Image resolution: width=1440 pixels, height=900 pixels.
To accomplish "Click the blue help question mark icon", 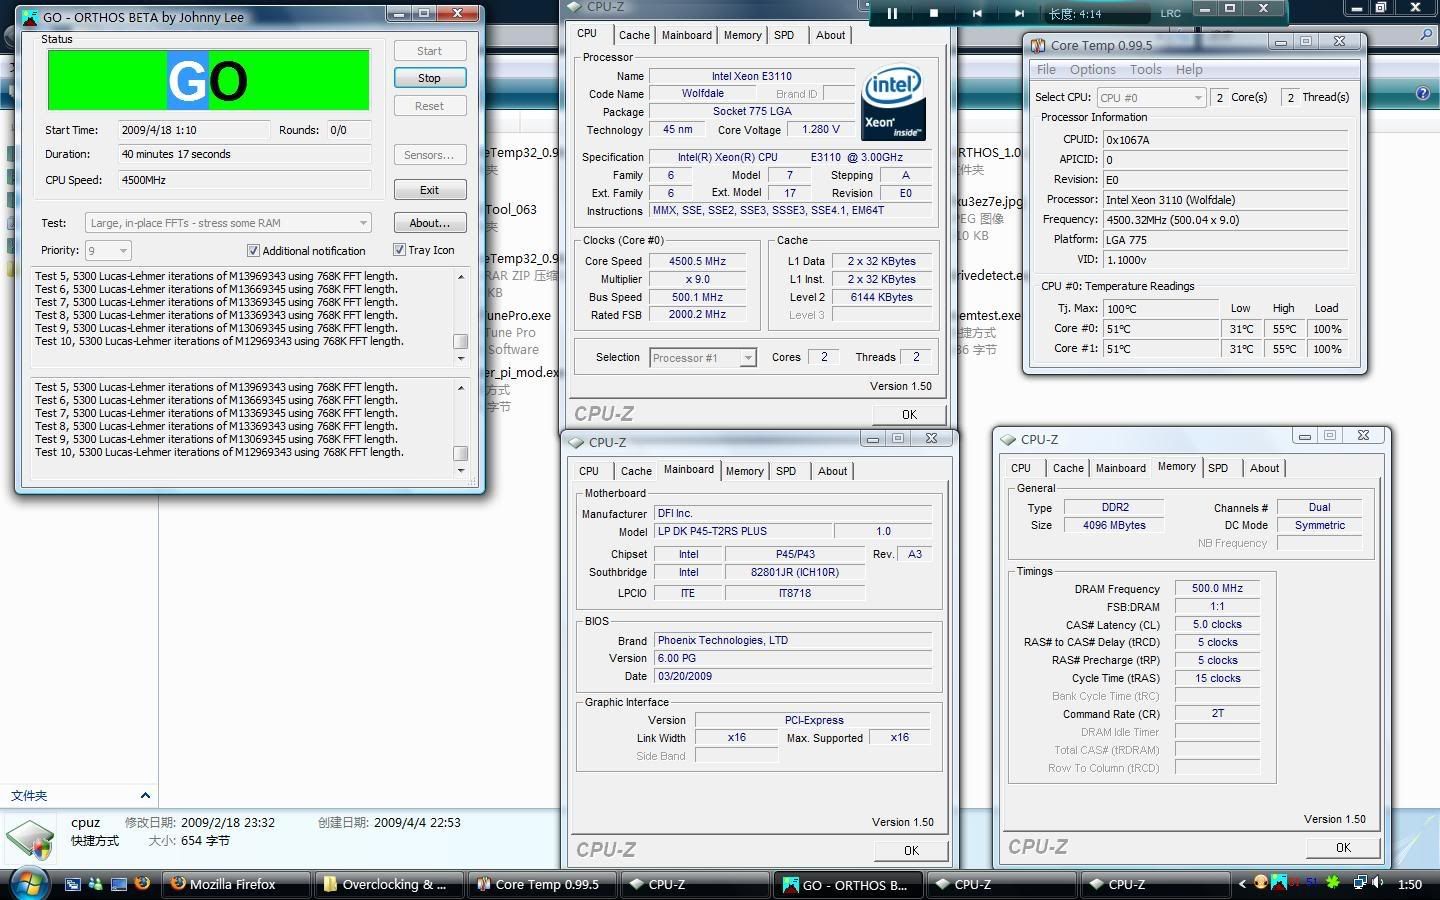I will 1423,93.
